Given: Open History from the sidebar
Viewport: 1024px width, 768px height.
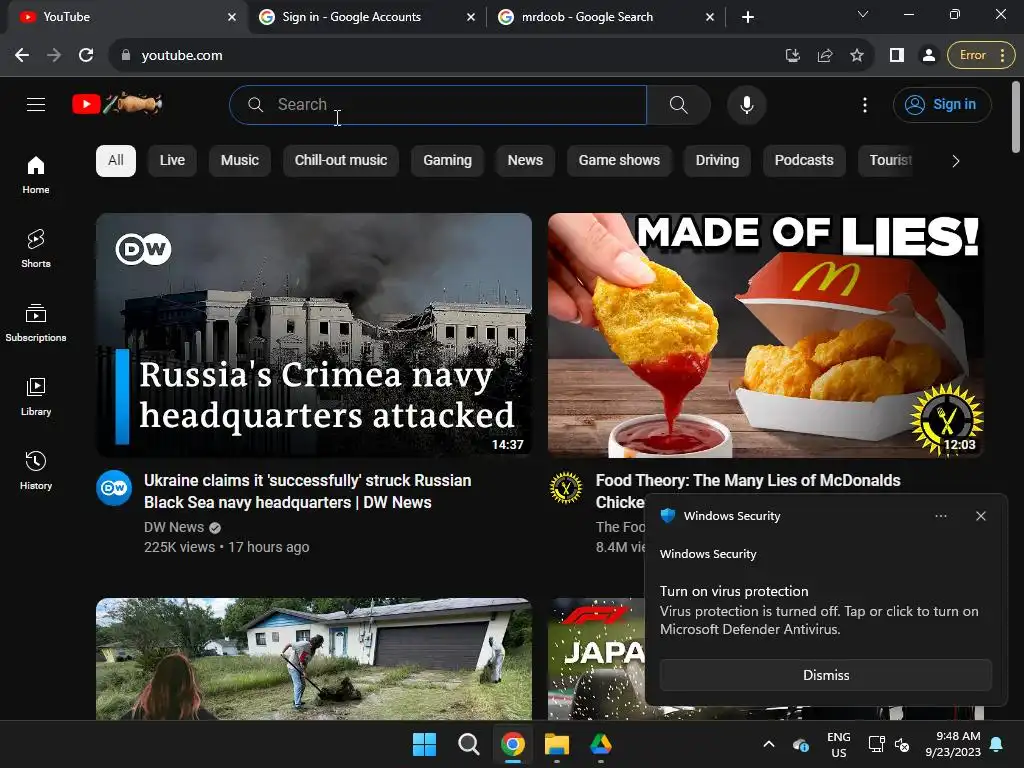Looking at the screenshot, I should 36,470.
